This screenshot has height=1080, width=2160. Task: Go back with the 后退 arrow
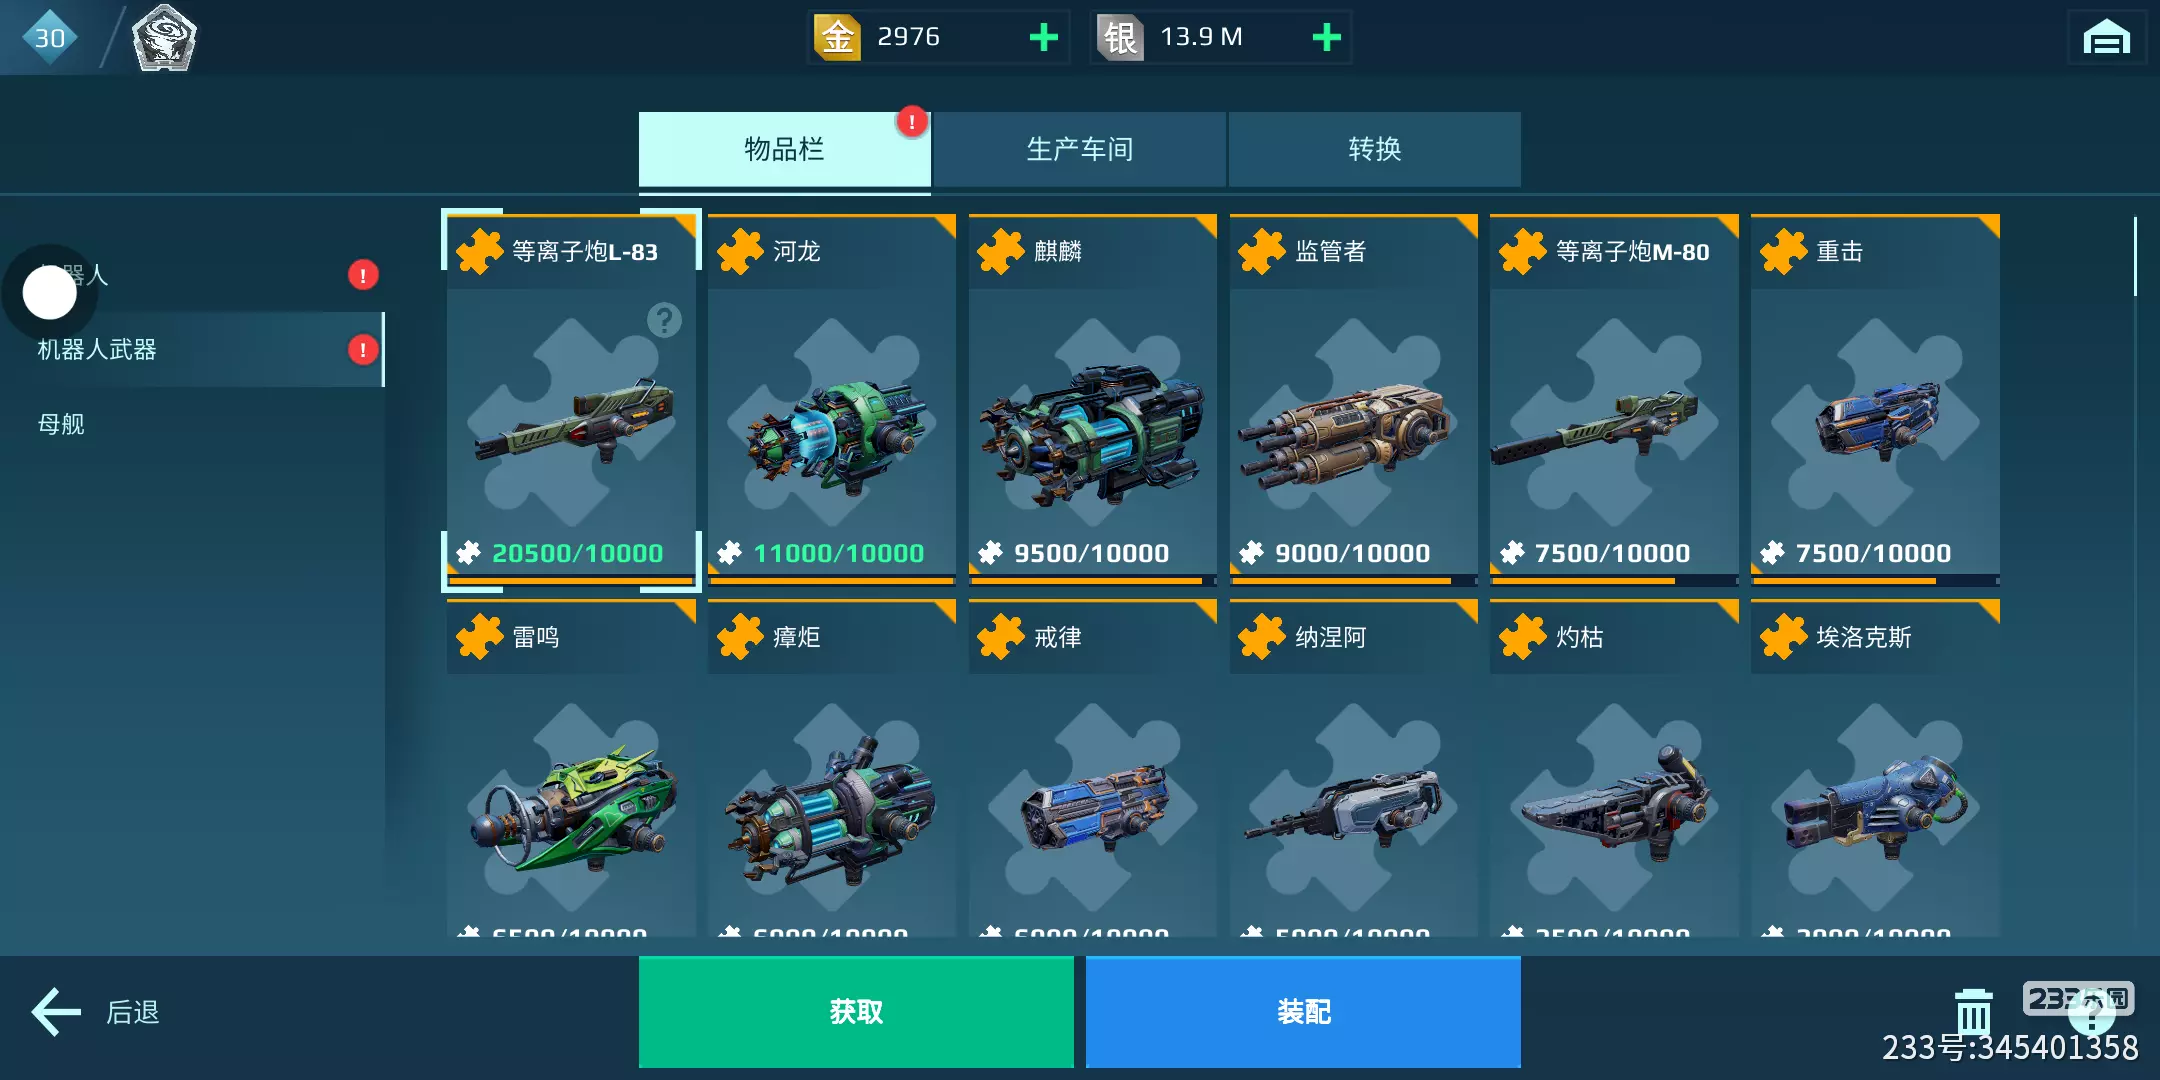(x=96, y=1012)
